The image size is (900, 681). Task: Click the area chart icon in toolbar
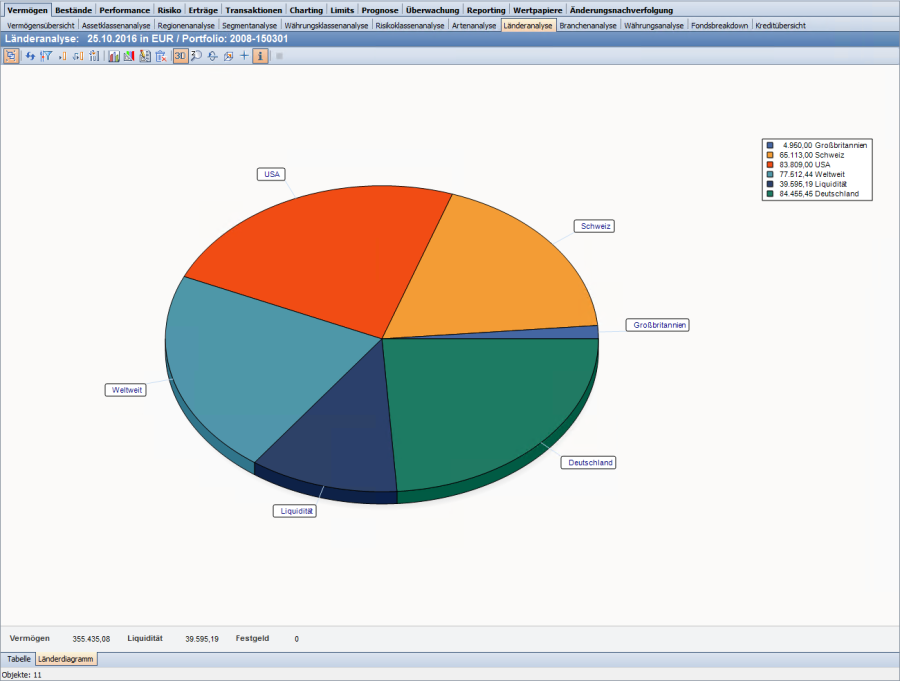(129, 56)
